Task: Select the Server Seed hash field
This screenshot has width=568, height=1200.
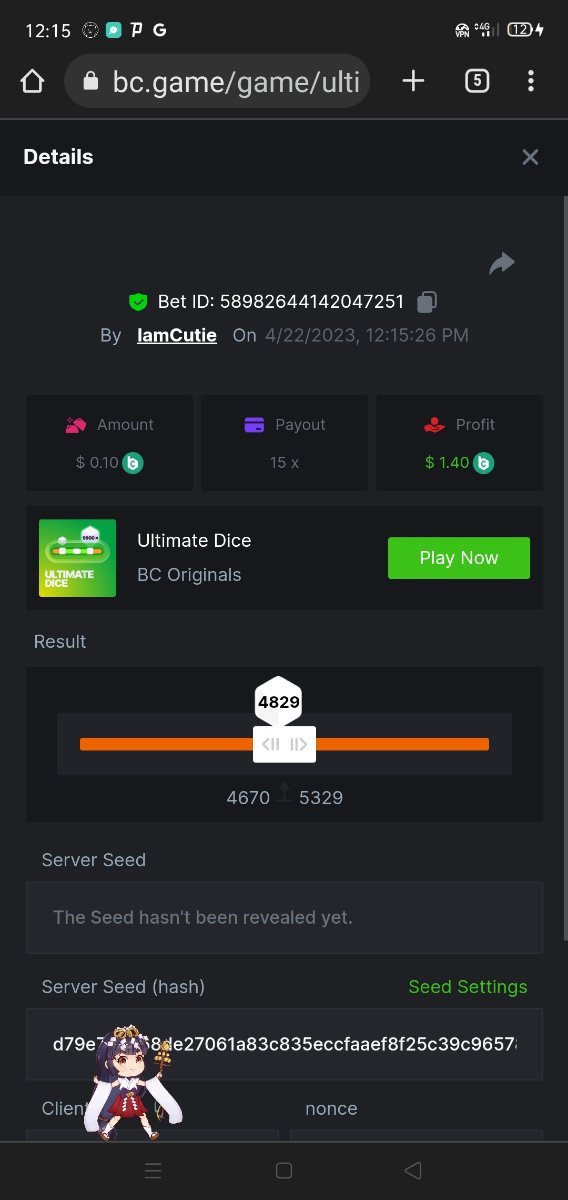Action: [284, 1044]
